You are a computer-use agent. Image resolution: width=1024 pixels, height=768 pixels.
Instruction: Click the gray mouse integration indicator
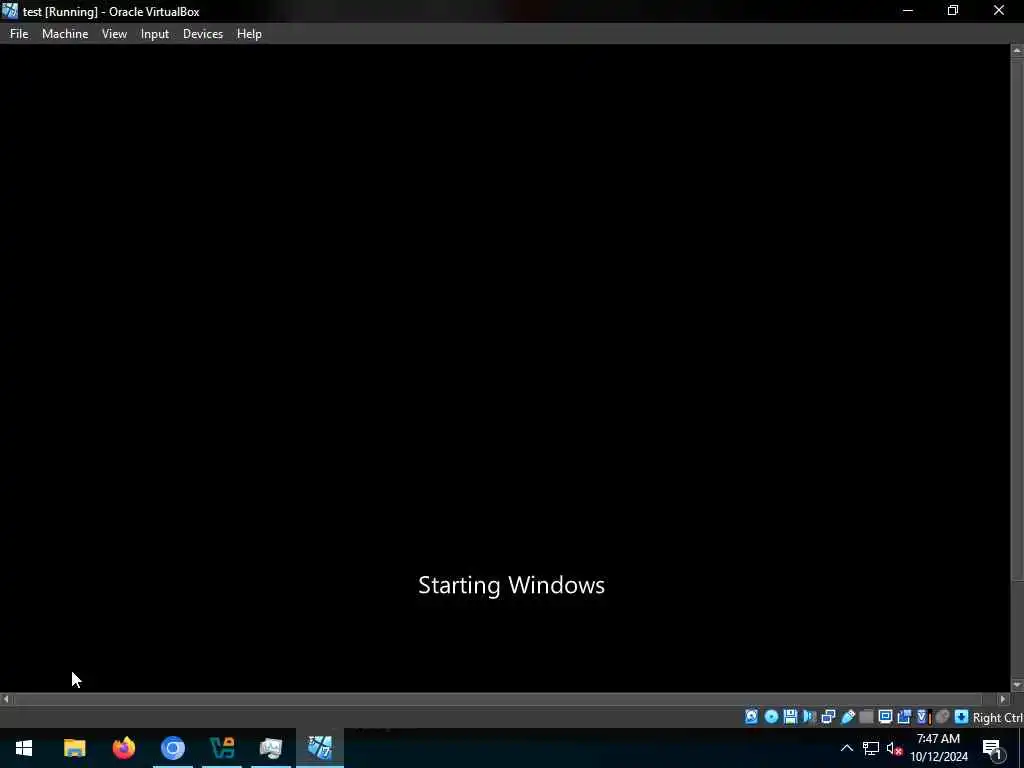click(x=942, y=717)
